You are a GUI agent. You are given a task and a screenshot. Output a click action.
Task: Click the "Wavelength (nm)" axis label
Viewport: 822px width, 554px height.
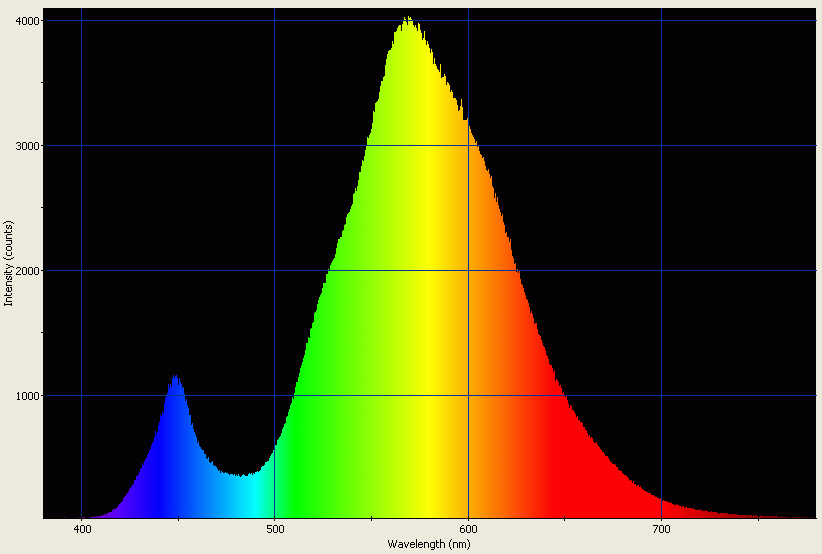[429, 543]
